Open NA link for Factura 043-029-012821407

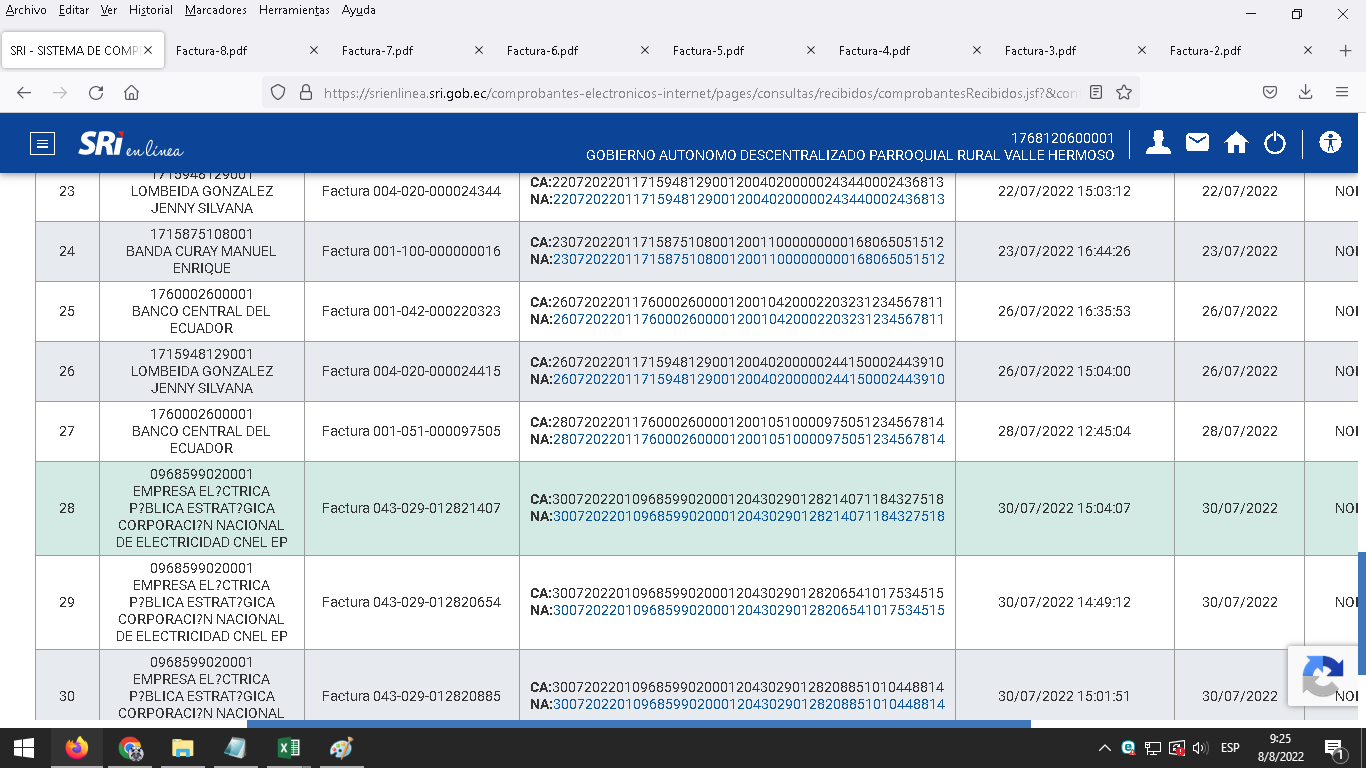click(x=748, y=517)
